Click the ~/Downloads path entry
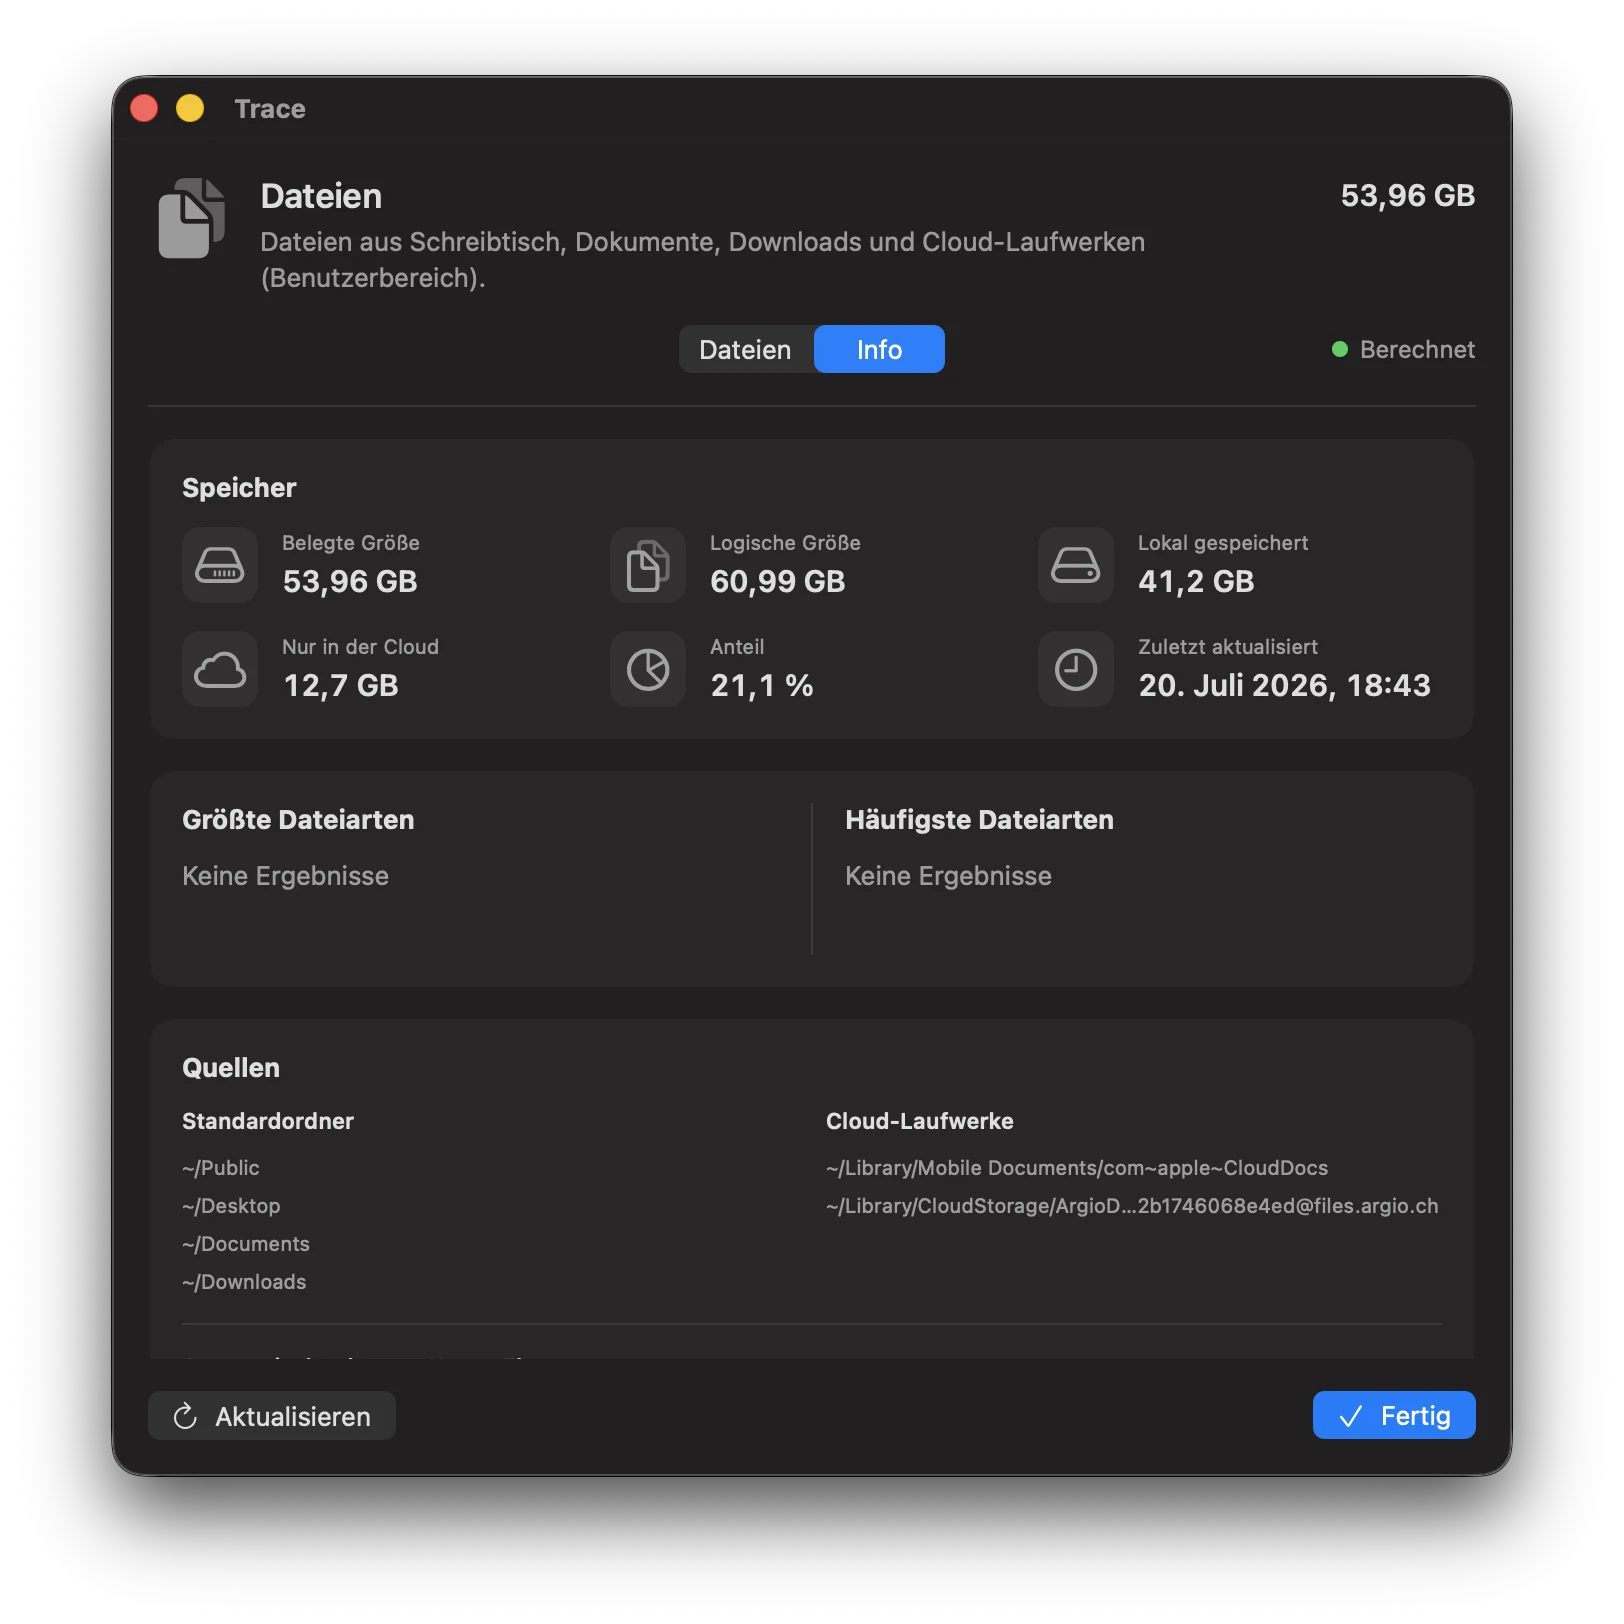The image size is (1624, 1624). click(x=244, y=1282)
